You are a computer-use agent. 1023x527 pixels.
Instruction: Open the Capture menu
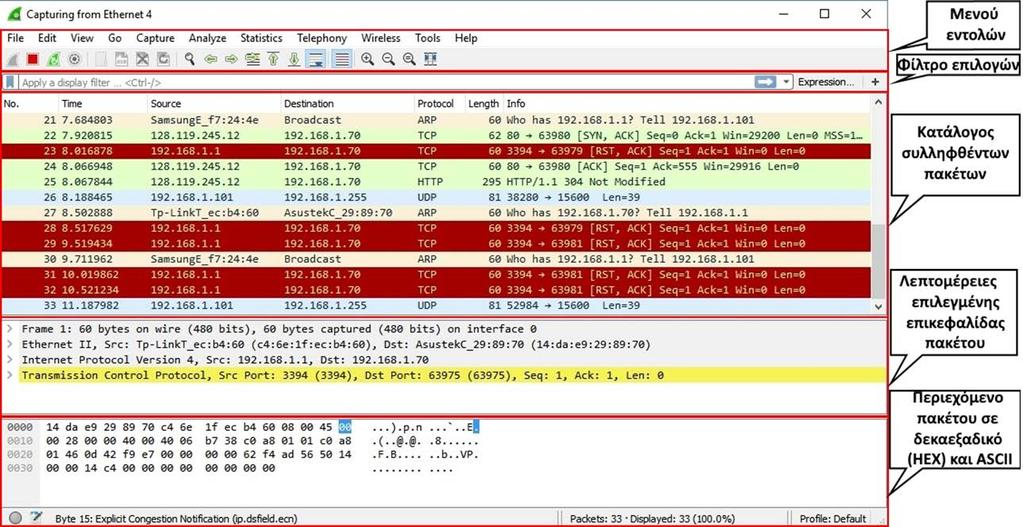pos(155,38)
